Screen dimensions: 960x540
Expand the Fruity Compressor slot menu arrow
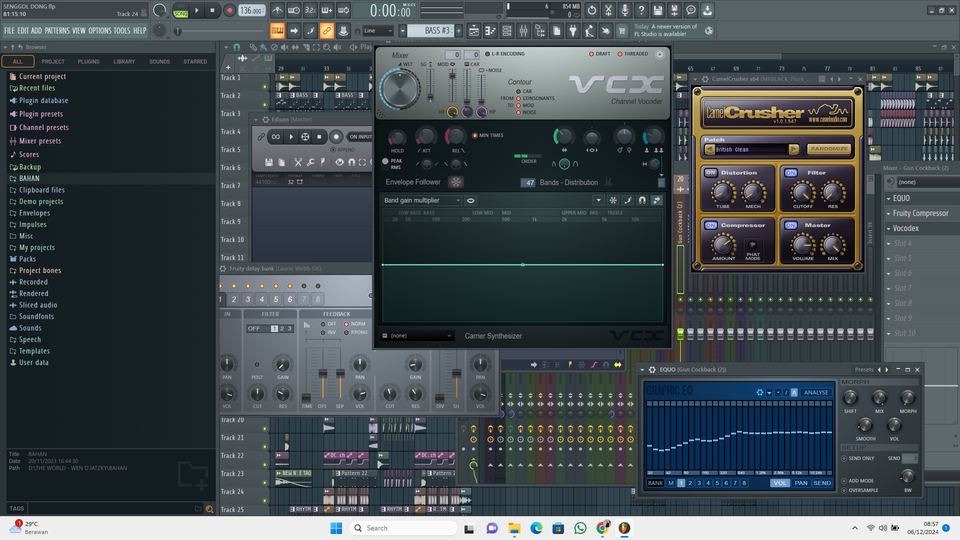890,213
